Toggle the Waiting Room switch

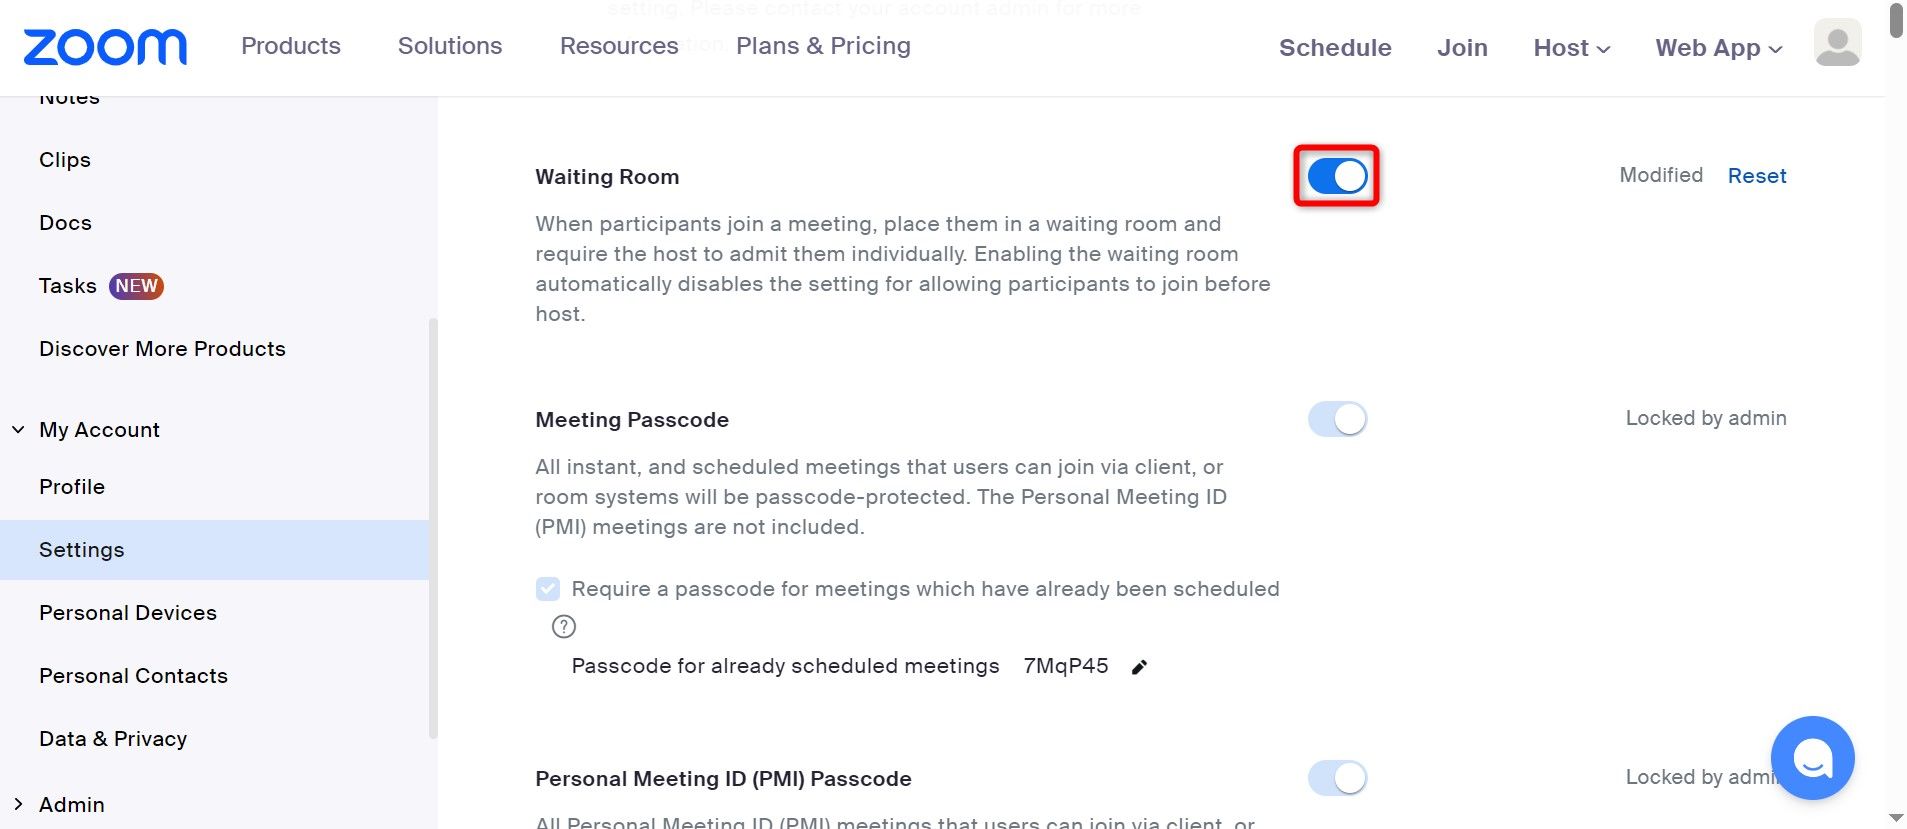pos(1336,177)
